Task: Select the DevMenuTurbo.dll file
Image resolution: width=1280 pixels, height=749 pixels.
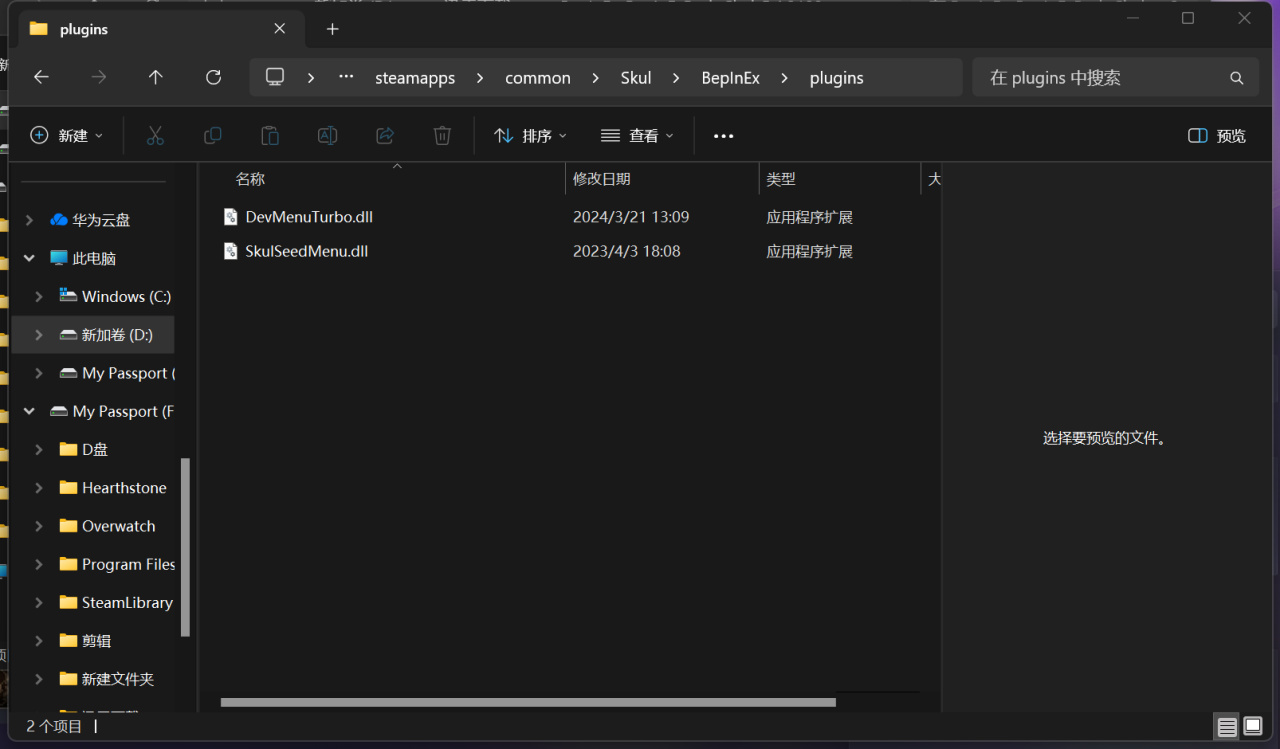Action: 309,217
